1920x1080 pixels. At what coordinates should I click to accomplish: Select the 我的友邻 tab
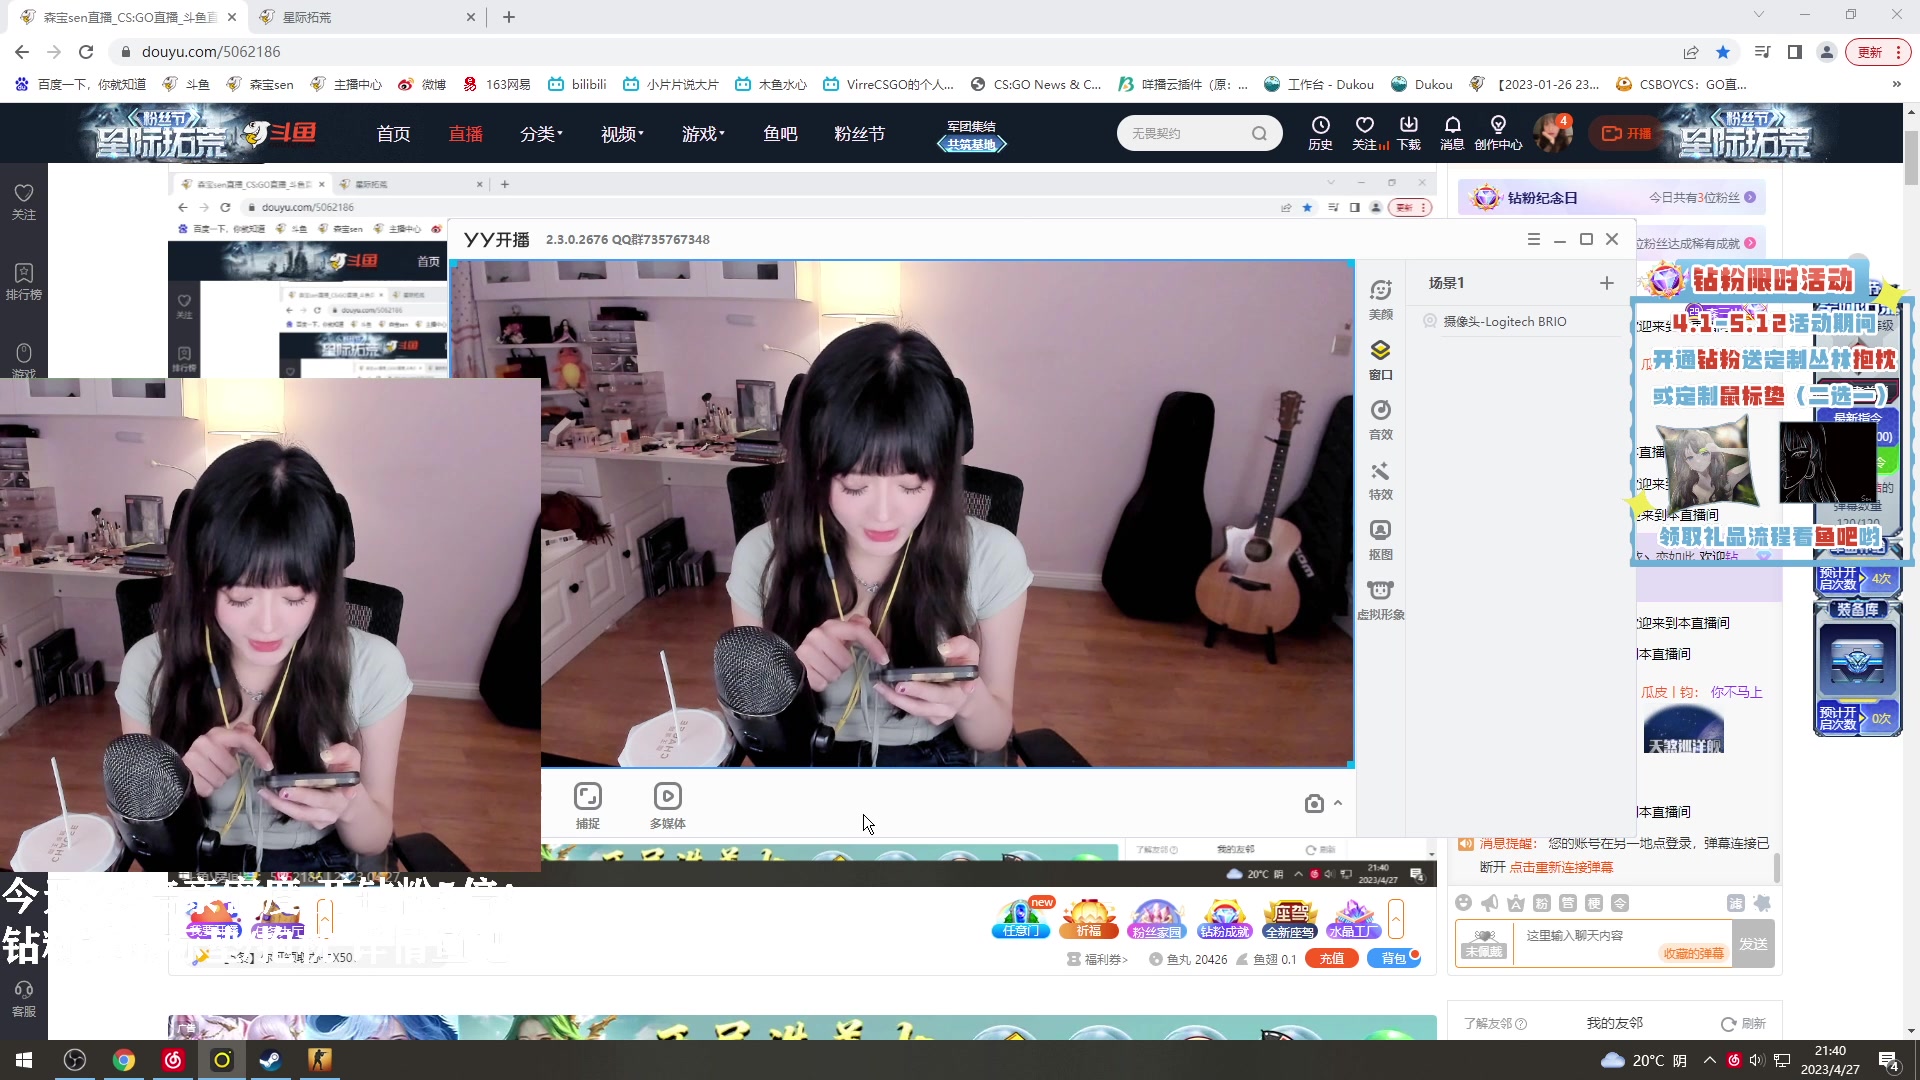1614,1023
